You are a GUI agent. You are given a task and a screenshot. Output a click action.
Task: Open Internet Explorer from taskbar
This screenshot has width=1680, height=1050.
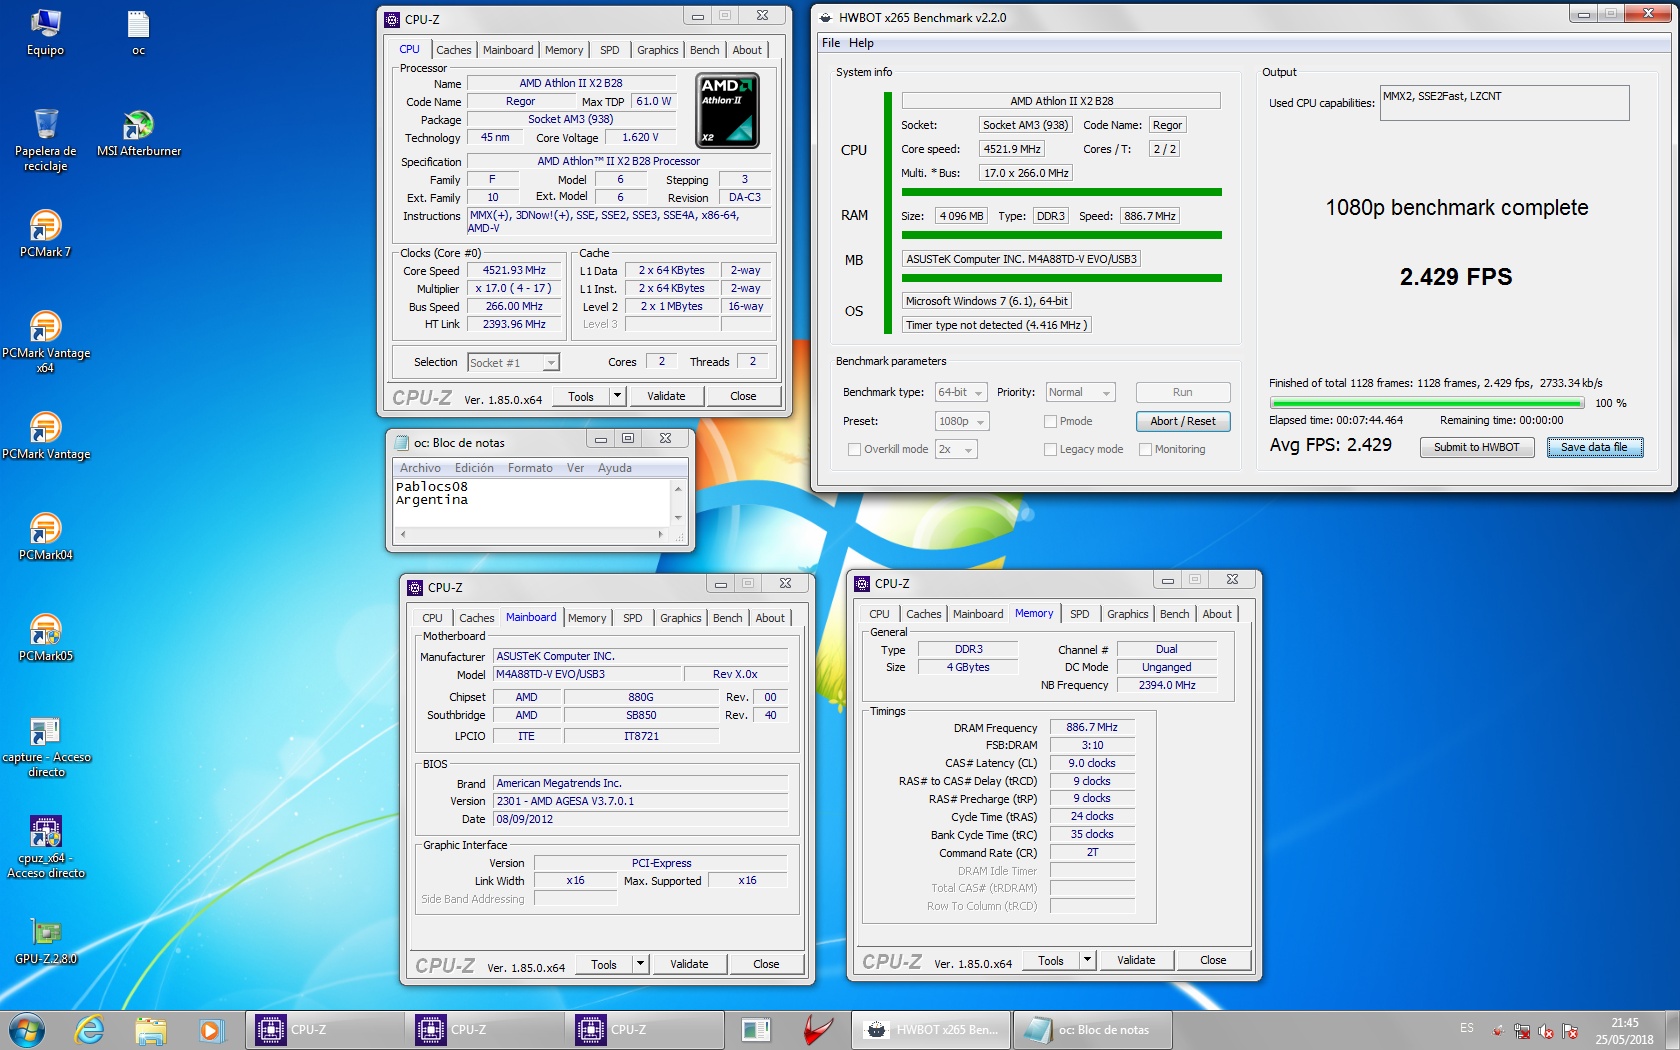(90, 1030)
